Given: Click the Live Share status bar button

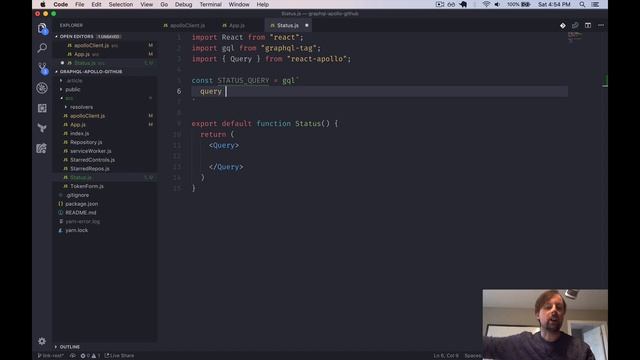Looking at the screenshot, I should click(x=119, y=356).
